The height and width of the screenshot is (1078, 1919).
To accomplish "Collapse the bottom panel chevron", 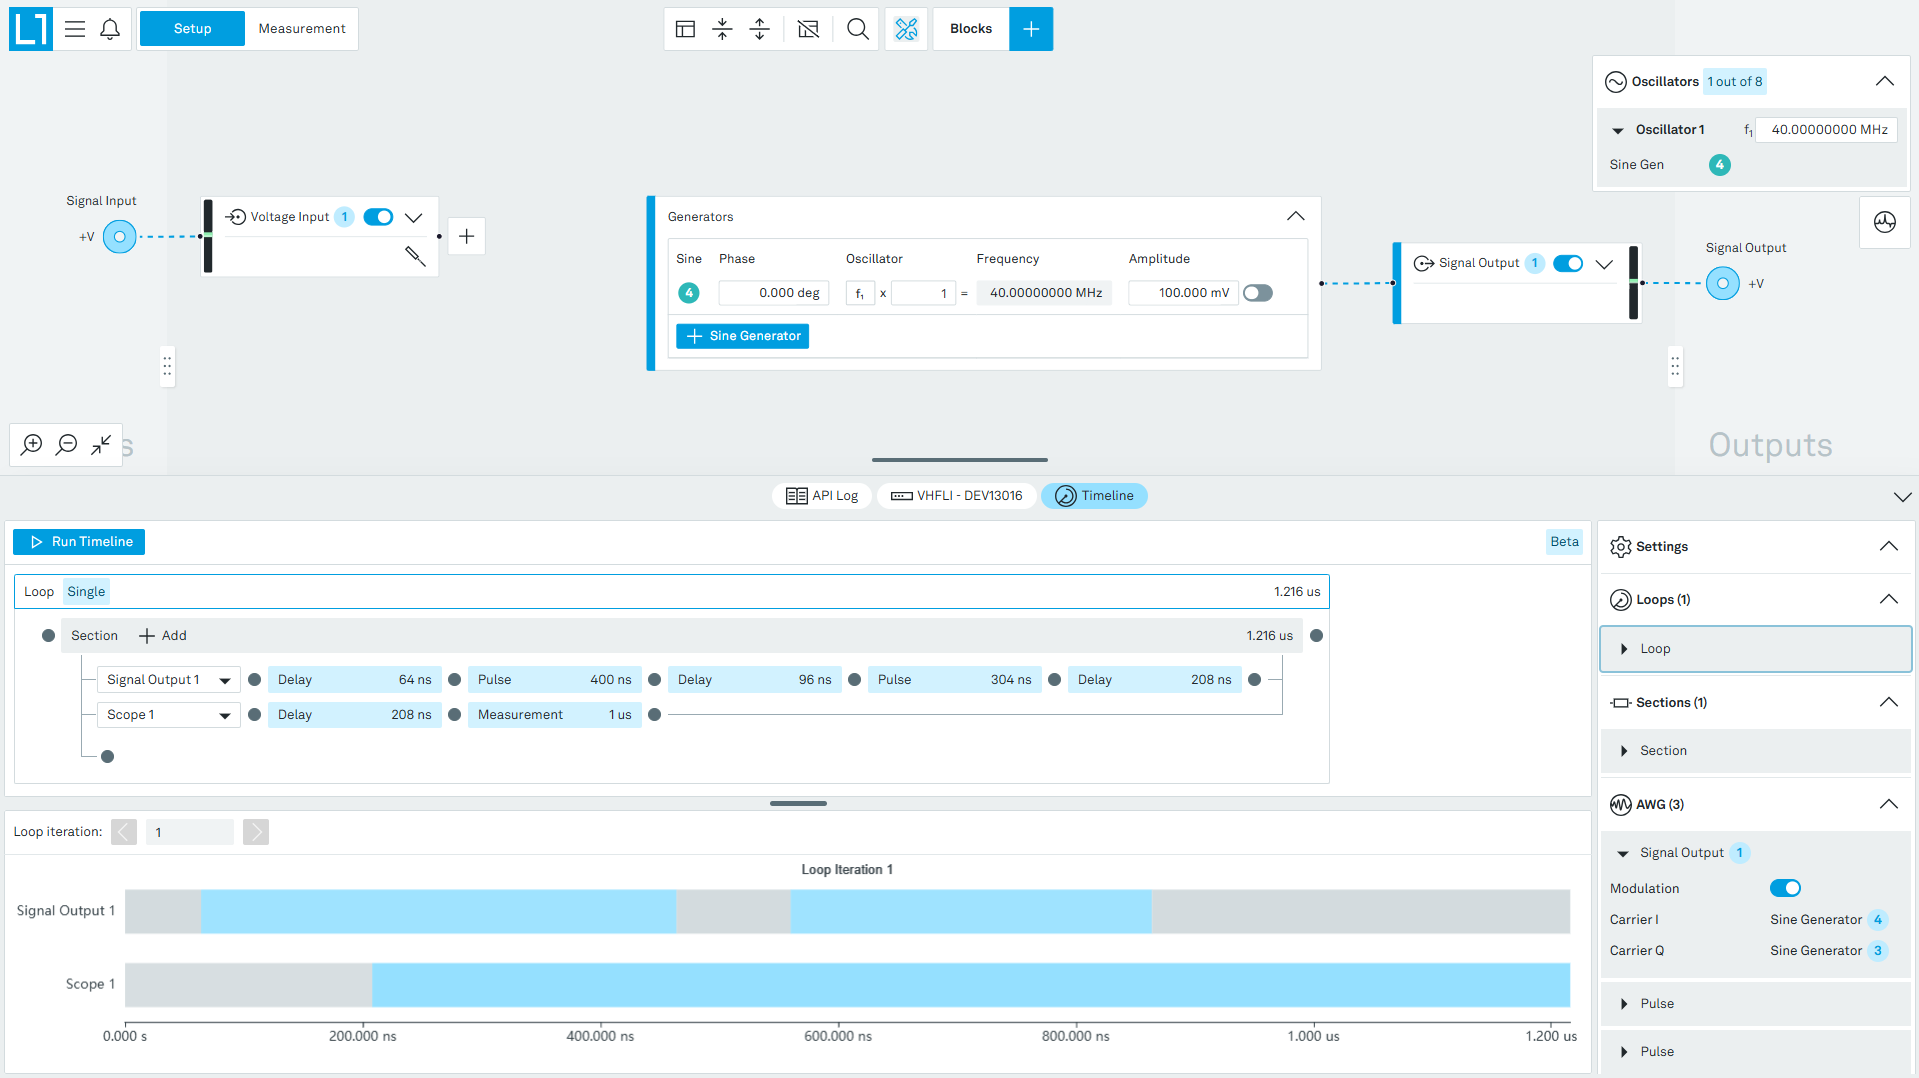I will (x=1901, y=497).
